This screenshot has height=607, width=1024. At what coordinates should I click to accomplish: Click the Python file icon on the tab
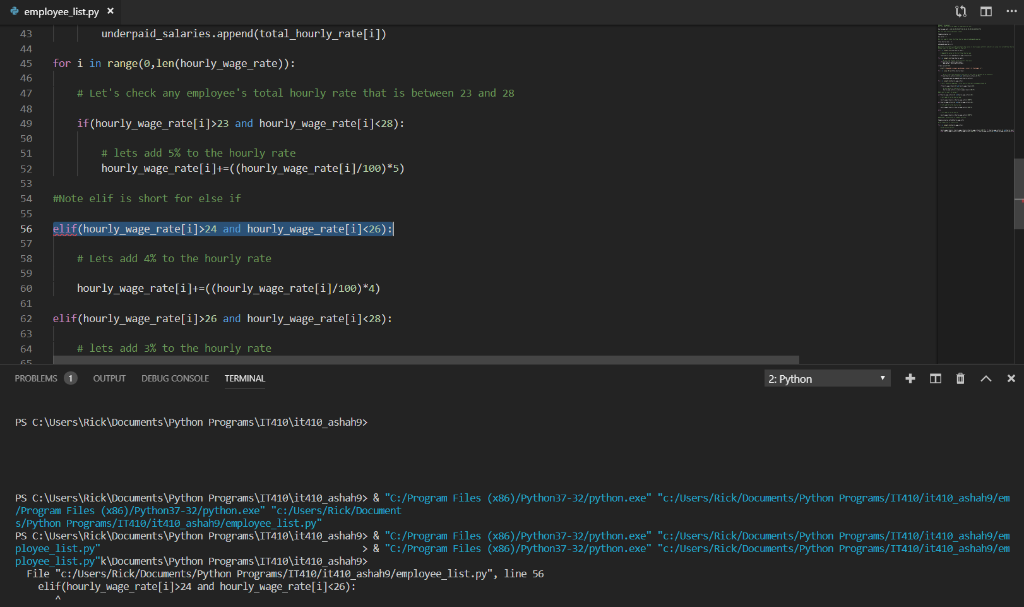[14, 11]
